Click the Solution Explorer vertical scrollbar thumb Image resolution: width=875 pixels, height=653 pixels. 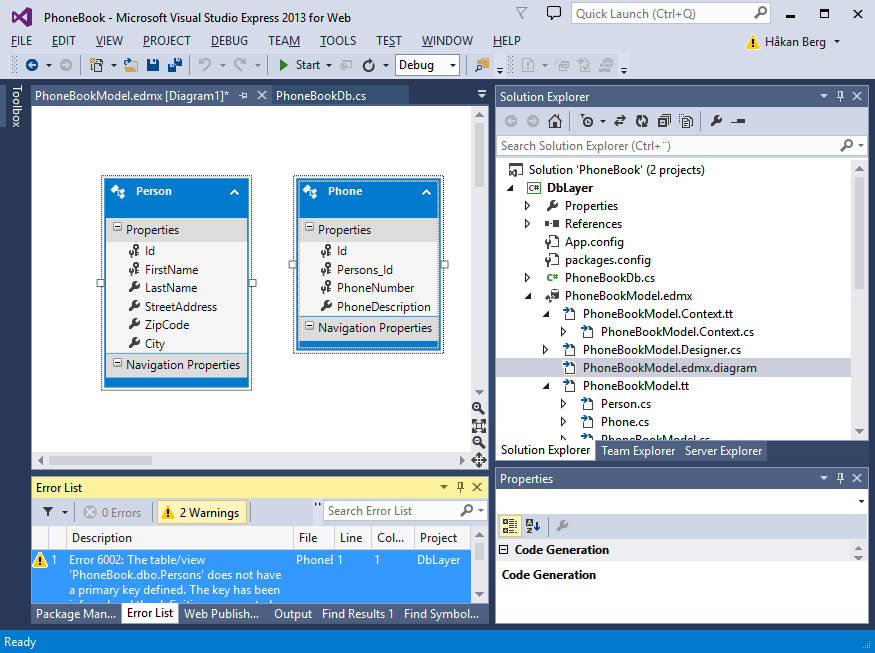859,232
